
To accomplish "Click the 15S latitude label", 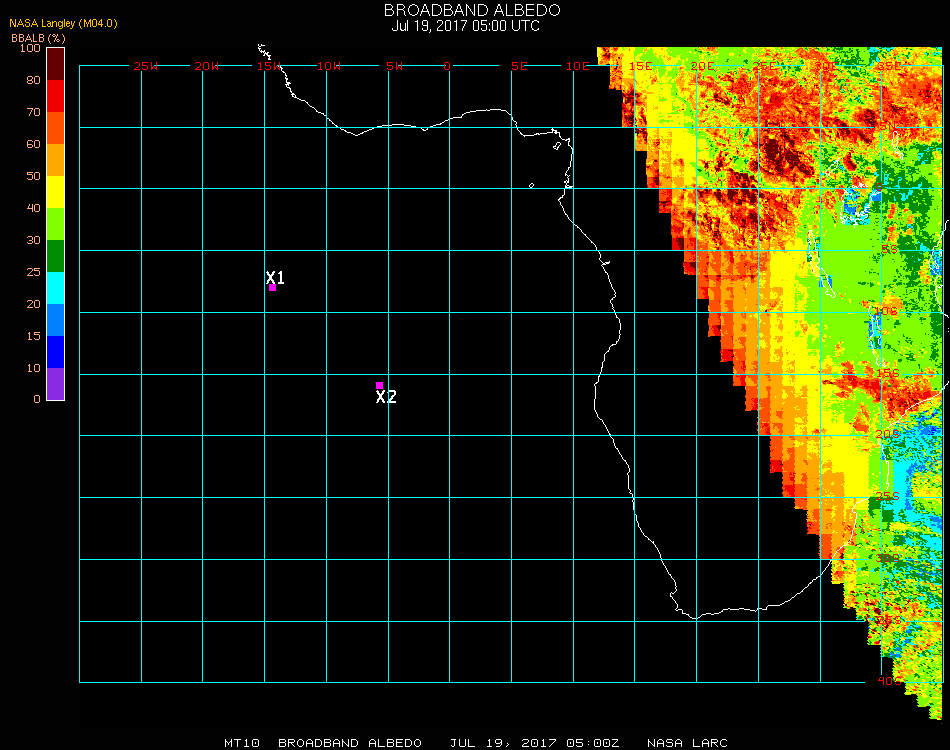I will (x=888, y=373).
